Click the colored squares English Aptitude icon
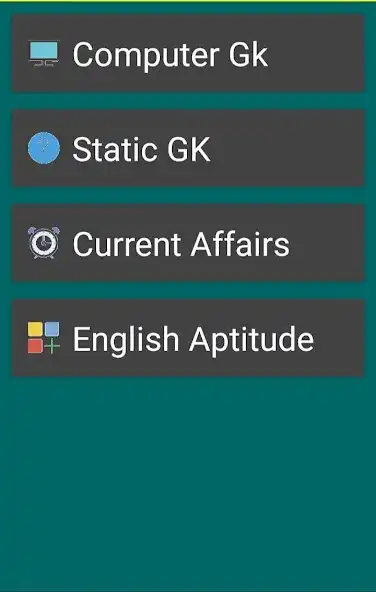 coord(44,338)
